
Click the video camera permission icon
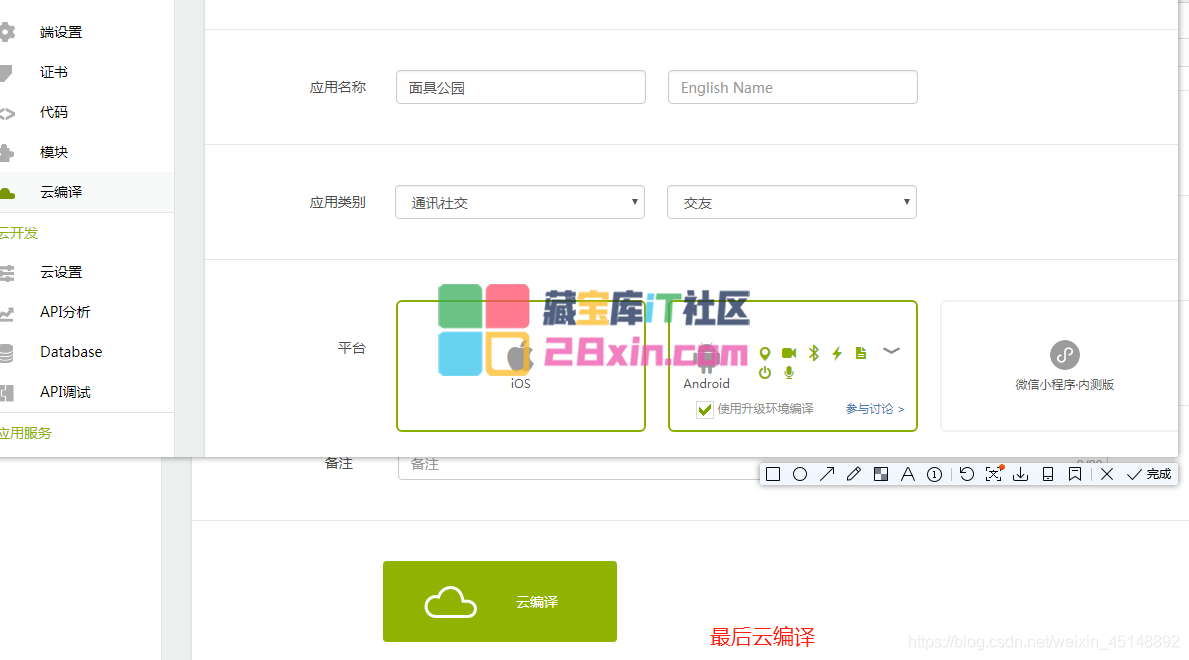click(x=789, y=353)
